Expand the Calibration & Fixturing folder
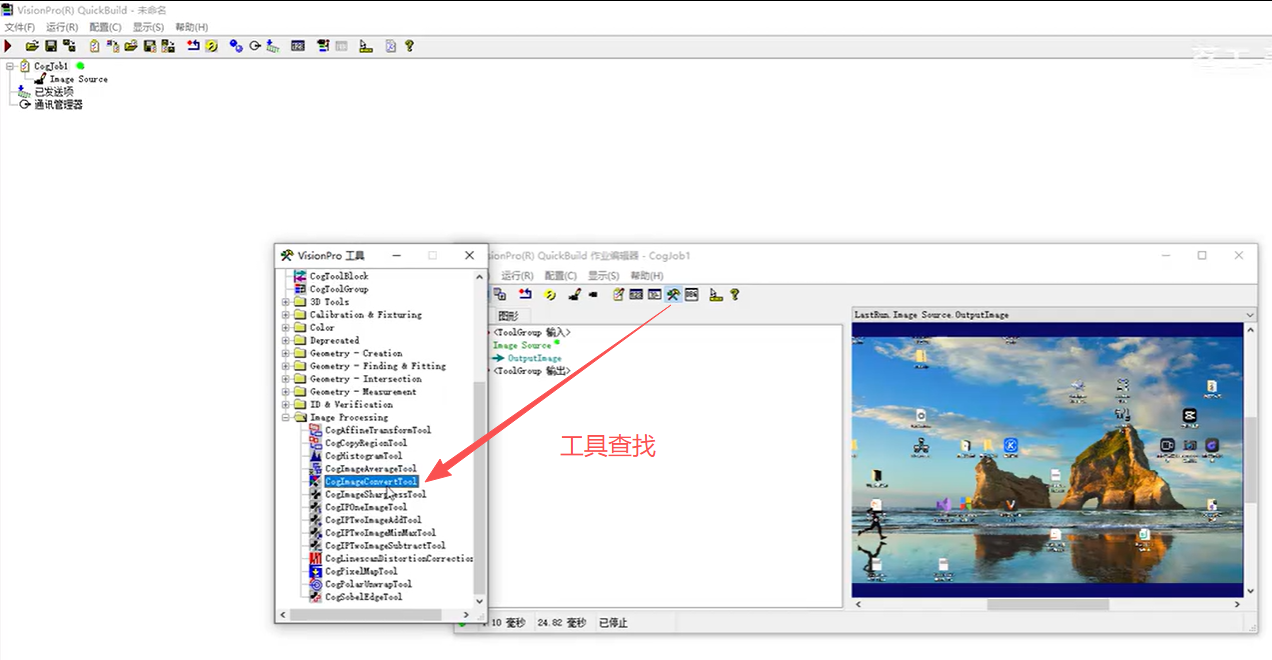The width and height of the screenshot is (1272, 660). [x=286, y=315]
